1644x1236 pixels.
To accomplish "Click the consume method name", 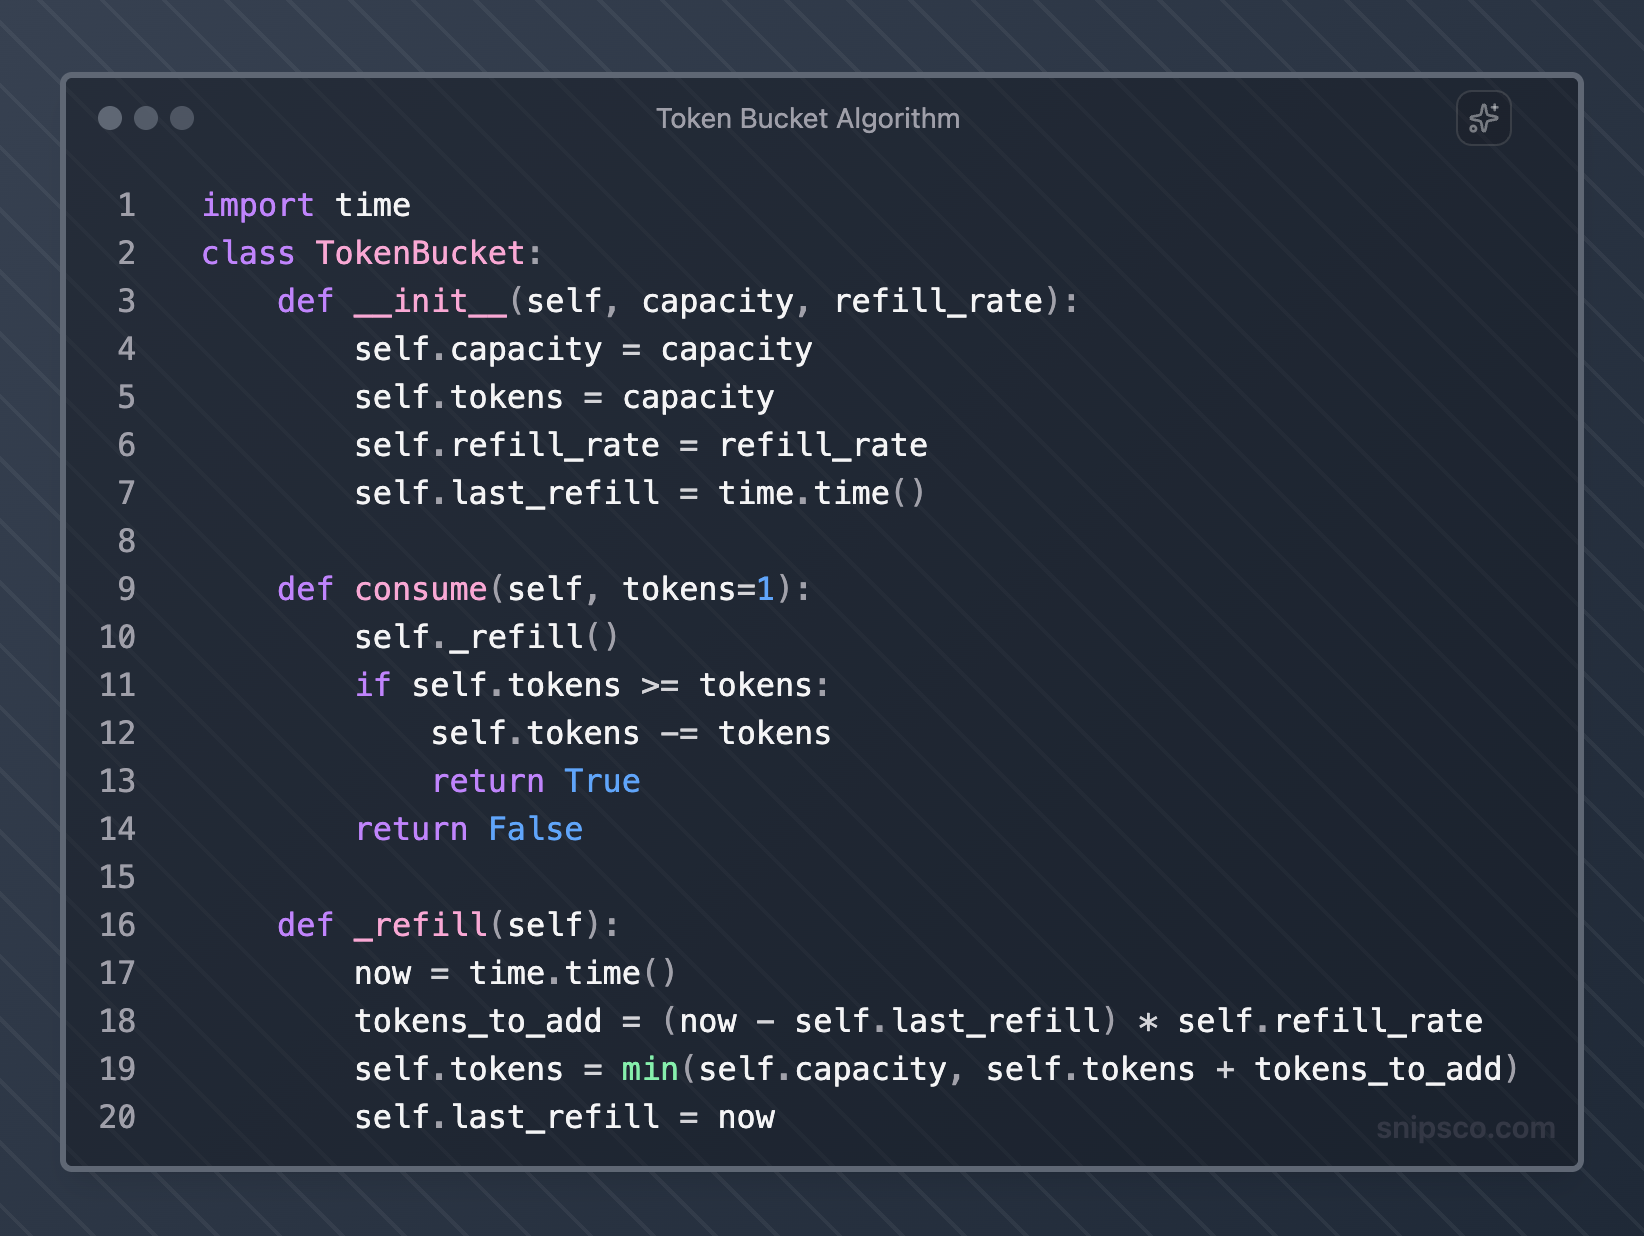I will (x=421, y=589).
